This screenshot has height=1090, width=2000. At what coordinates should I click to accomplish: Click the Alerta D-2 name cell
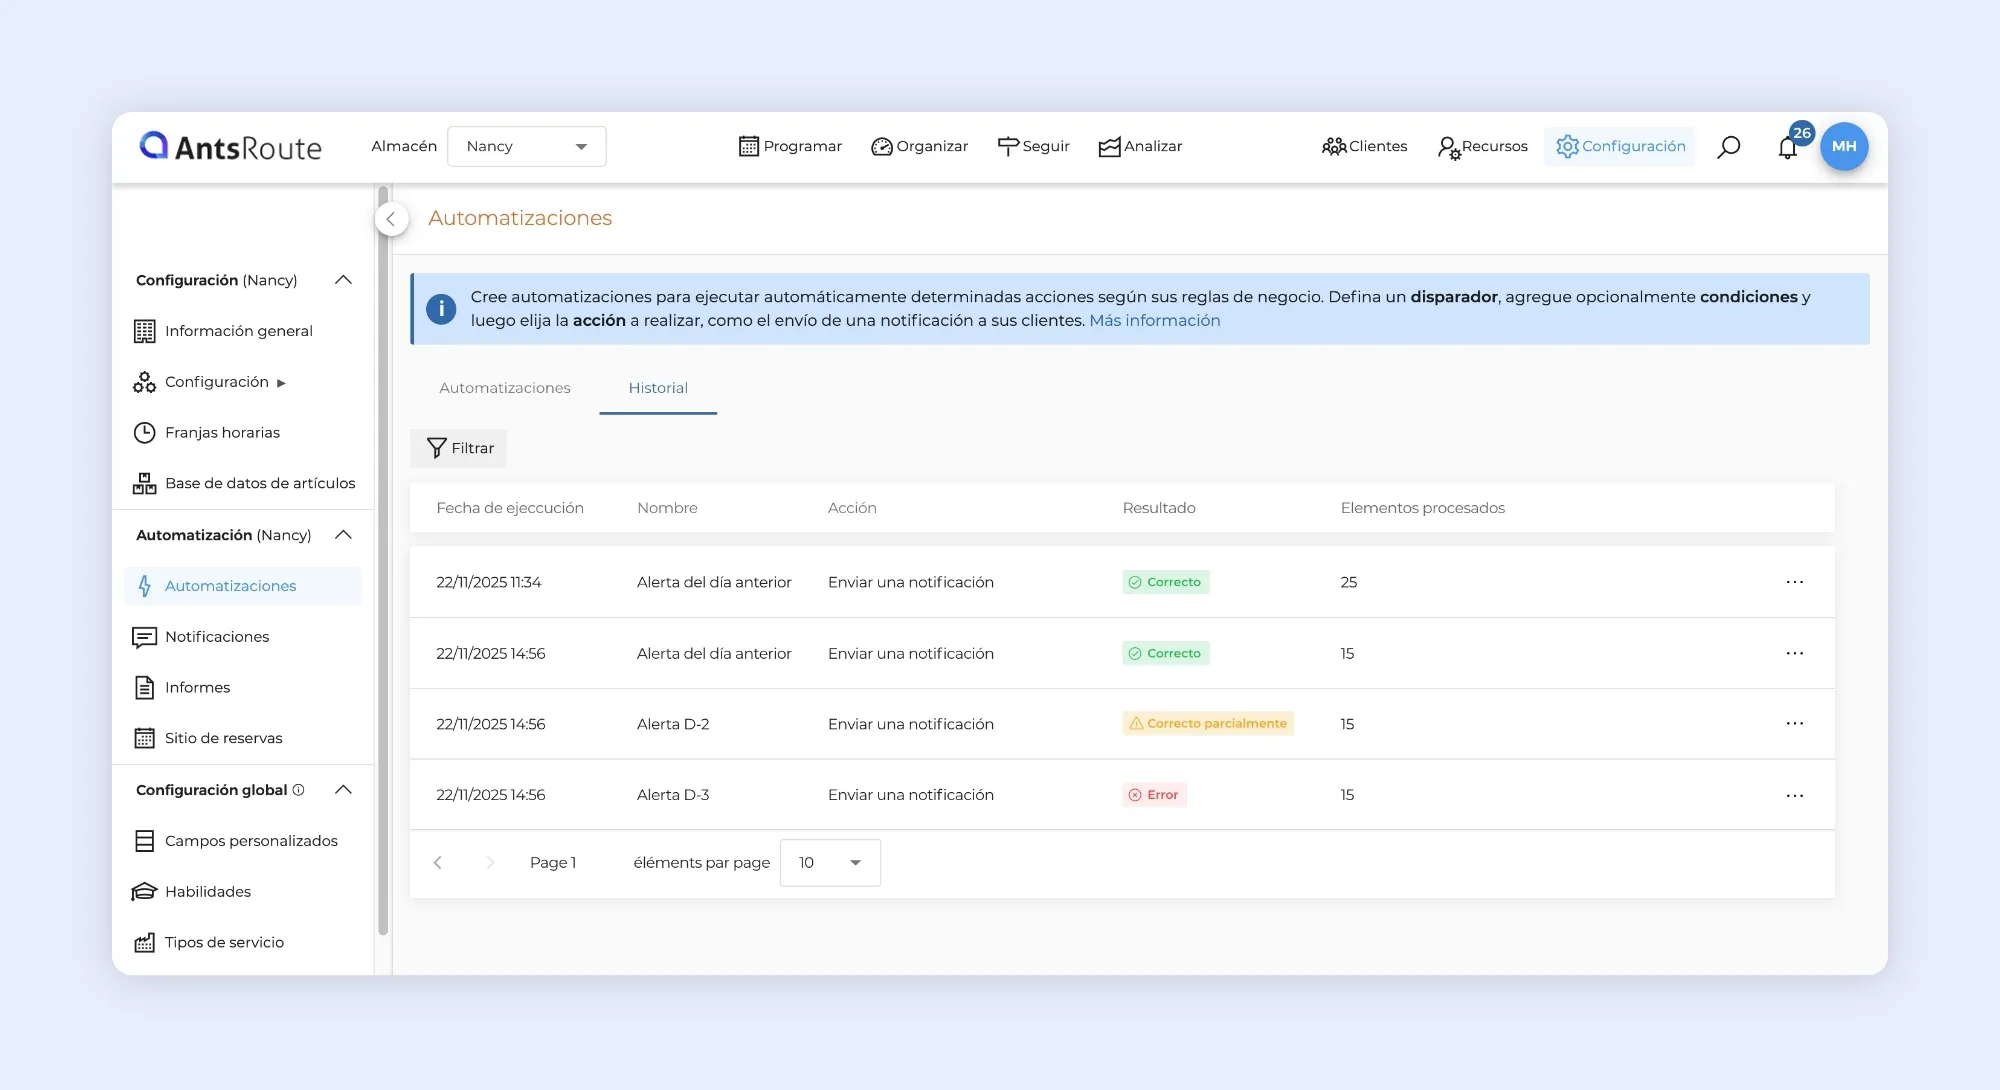[x=673, y=724]
